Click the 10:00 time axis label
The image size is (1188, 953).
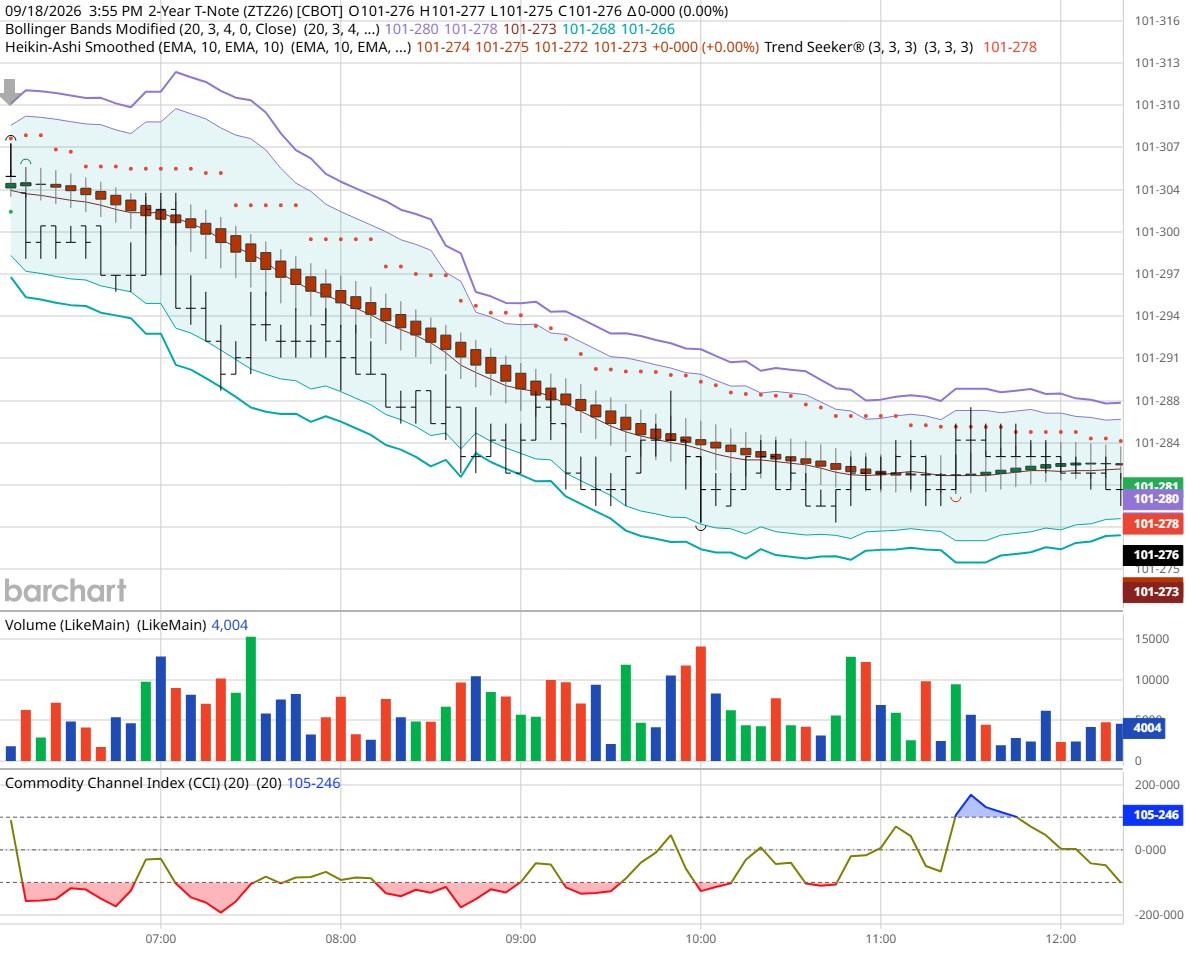pyautogui.click(x=700, y=939)
